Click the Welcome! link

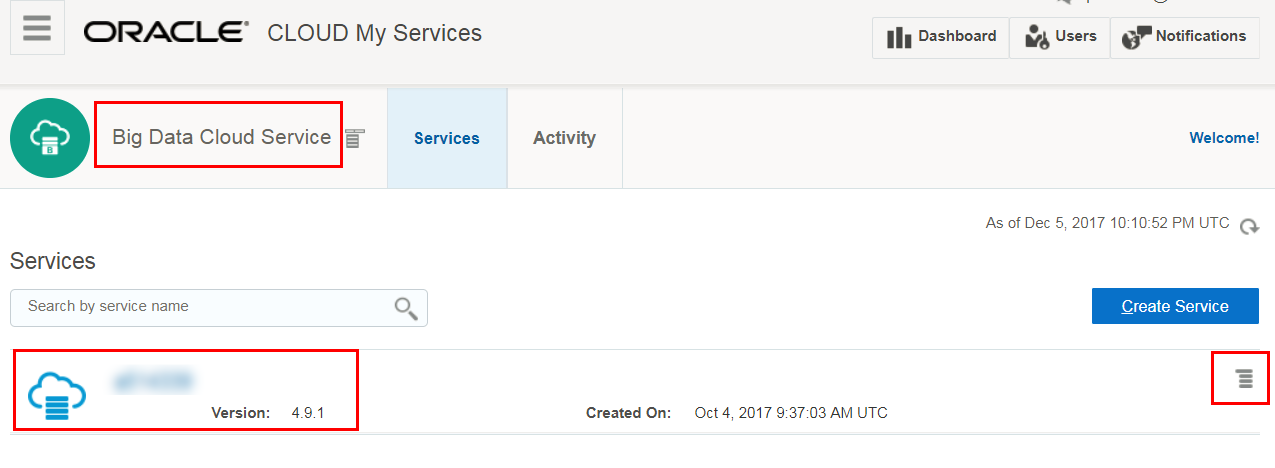click(1223, 138)
